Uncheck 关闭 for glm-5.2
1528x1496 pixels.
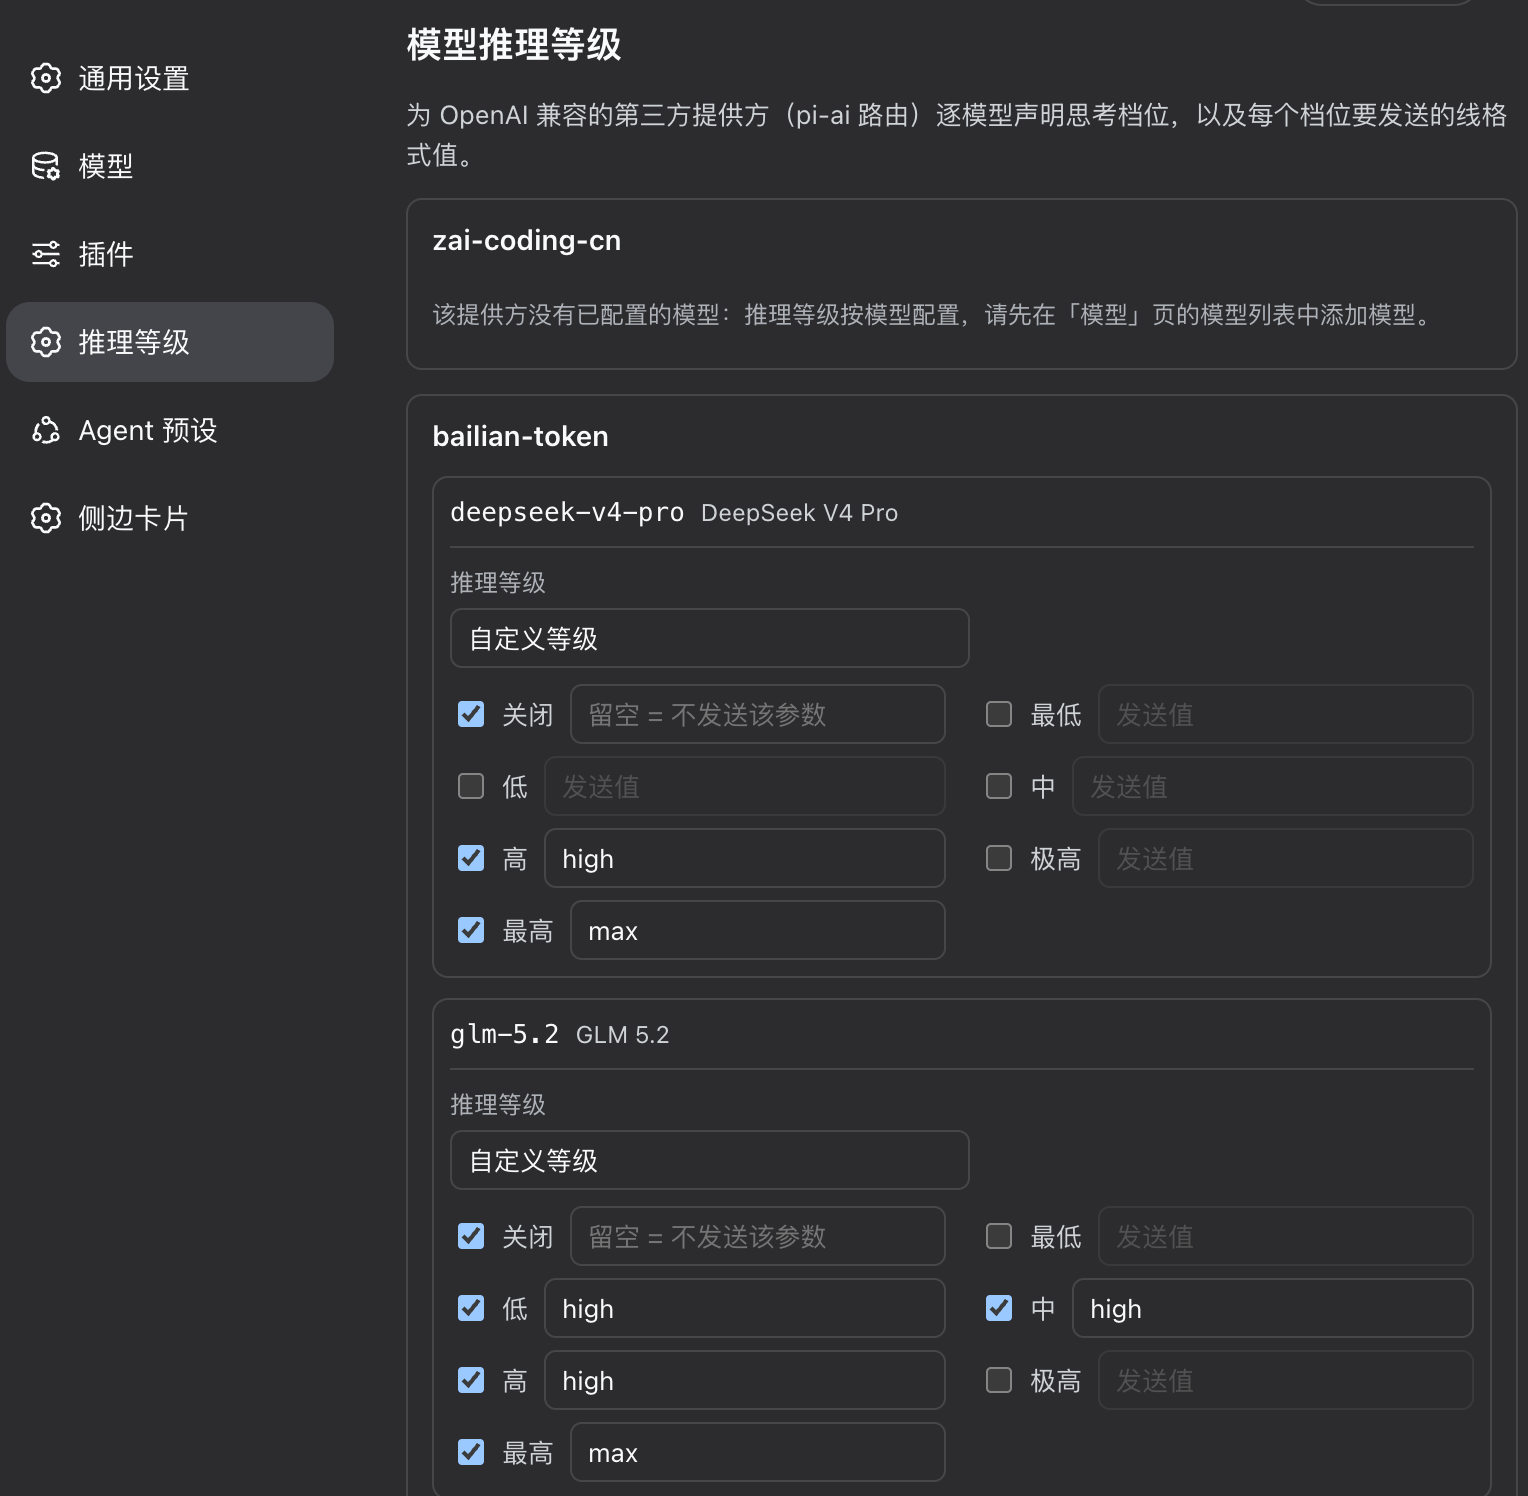coord(471,1236)
